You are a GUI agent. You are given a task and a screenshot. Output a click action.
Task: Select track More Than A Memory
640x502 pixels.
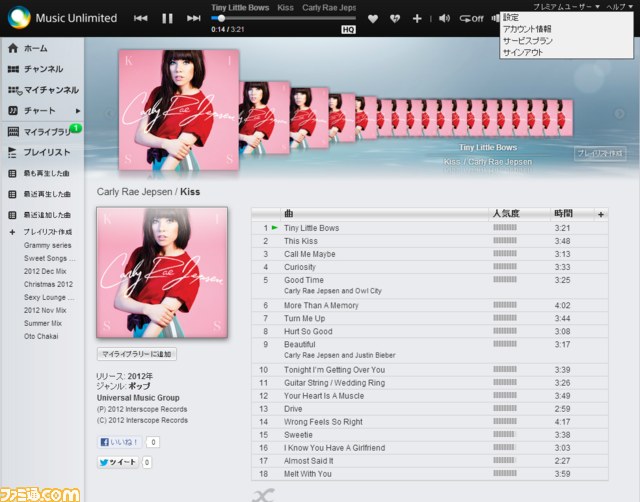(x=321, y=305)
